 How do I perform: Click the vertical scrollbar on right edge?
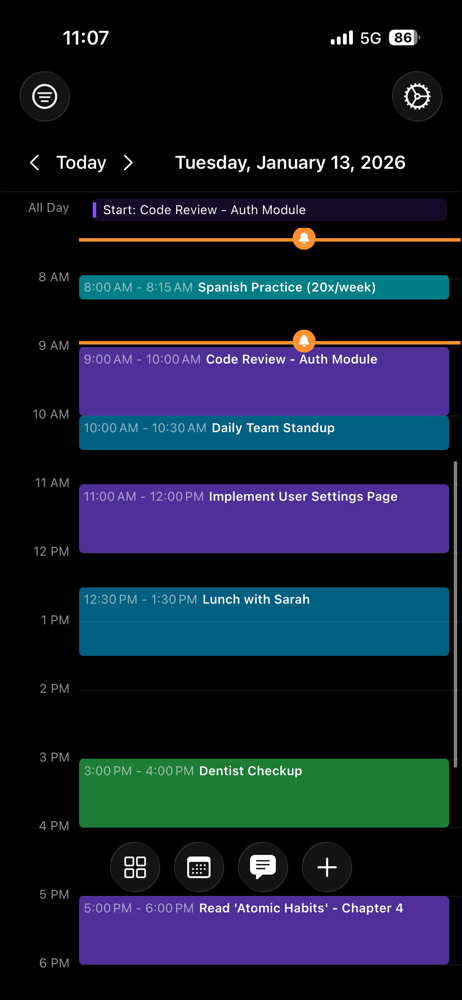(x=455, y=614)
